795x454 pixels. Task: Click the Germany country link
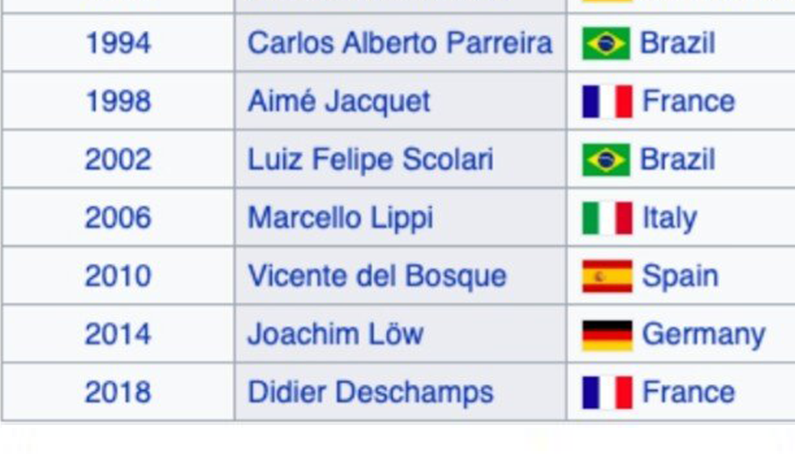point(703,334)
